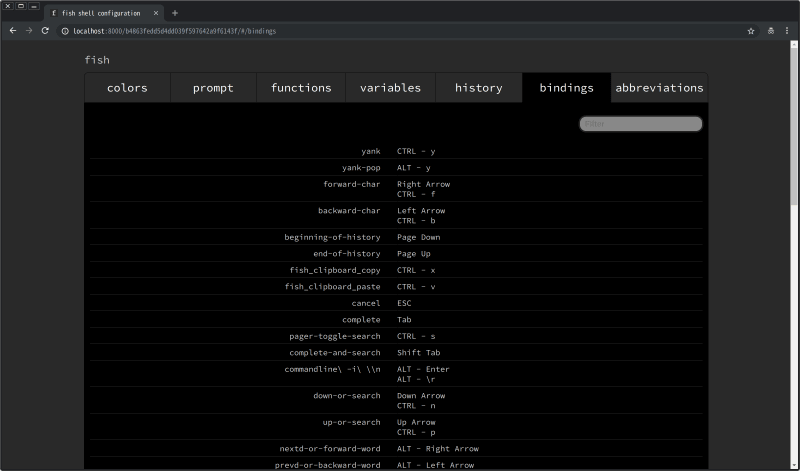Screen dimensions: 800x471
Task: View site information icon next to localhost
Action: (65, 31)
